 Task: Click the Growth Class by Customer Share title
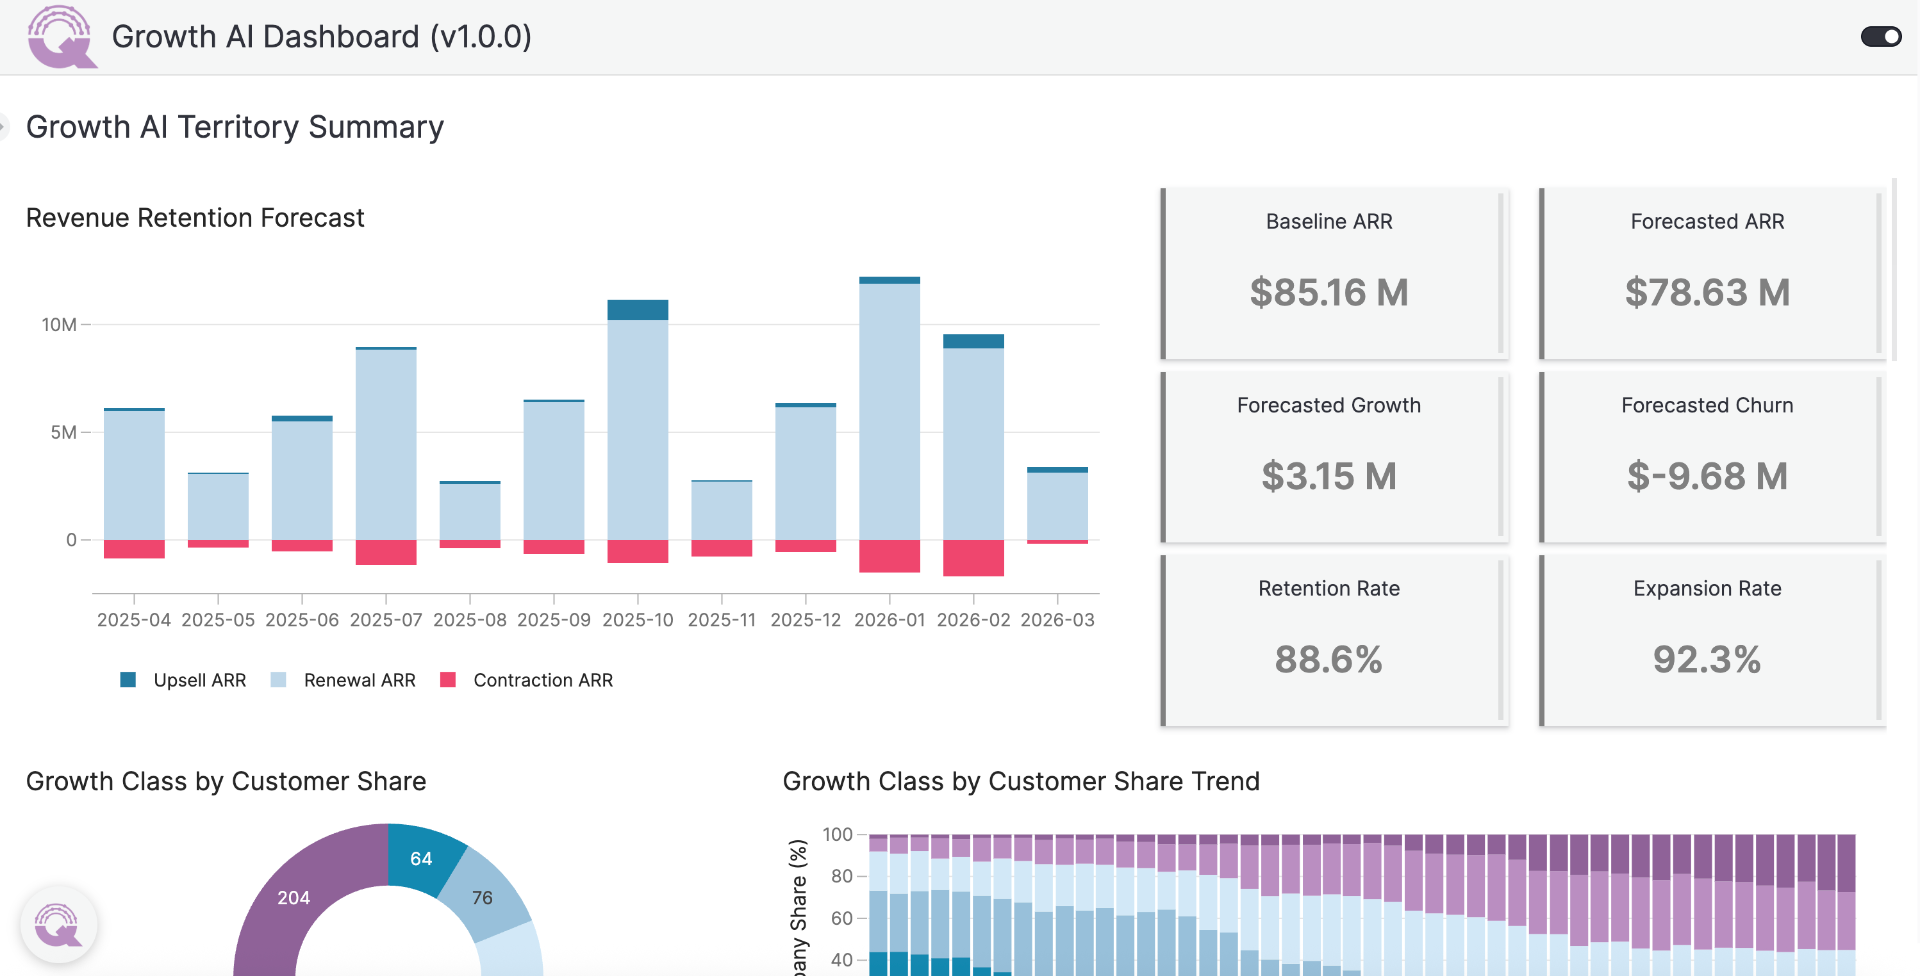click(226, 781)
